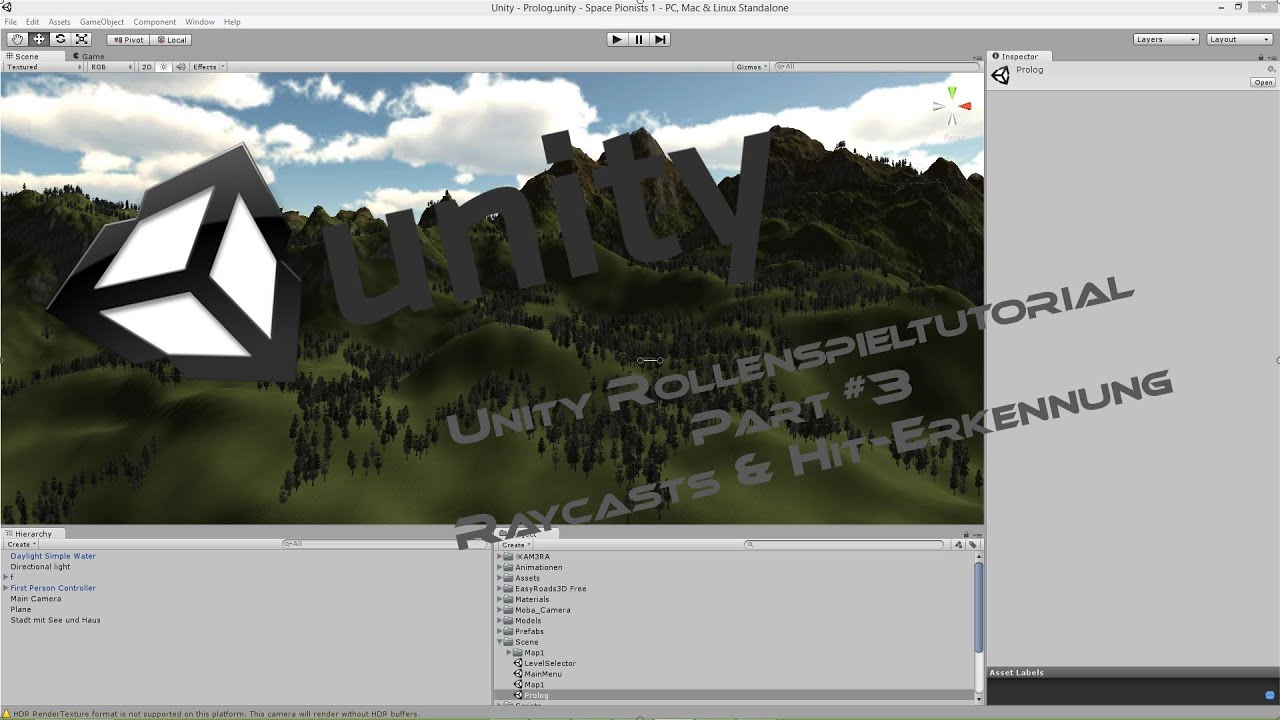This screenshot has height=720, width=1280.
Task: Toggle Local handle rotation
Action: [170, 40]
